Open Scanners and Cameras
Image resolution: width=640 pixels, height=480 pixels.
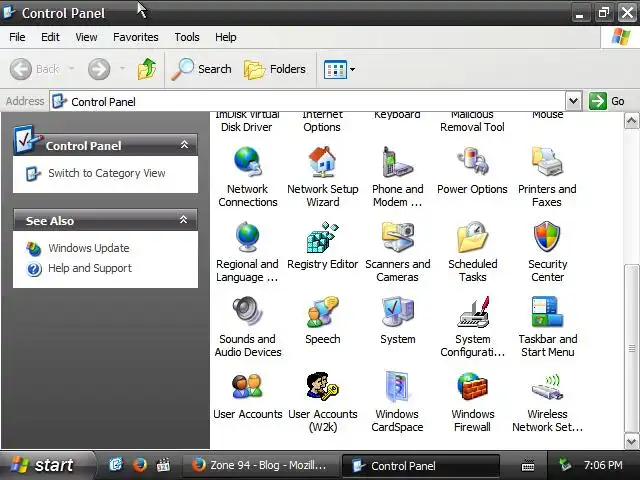[x=398, y=237]
